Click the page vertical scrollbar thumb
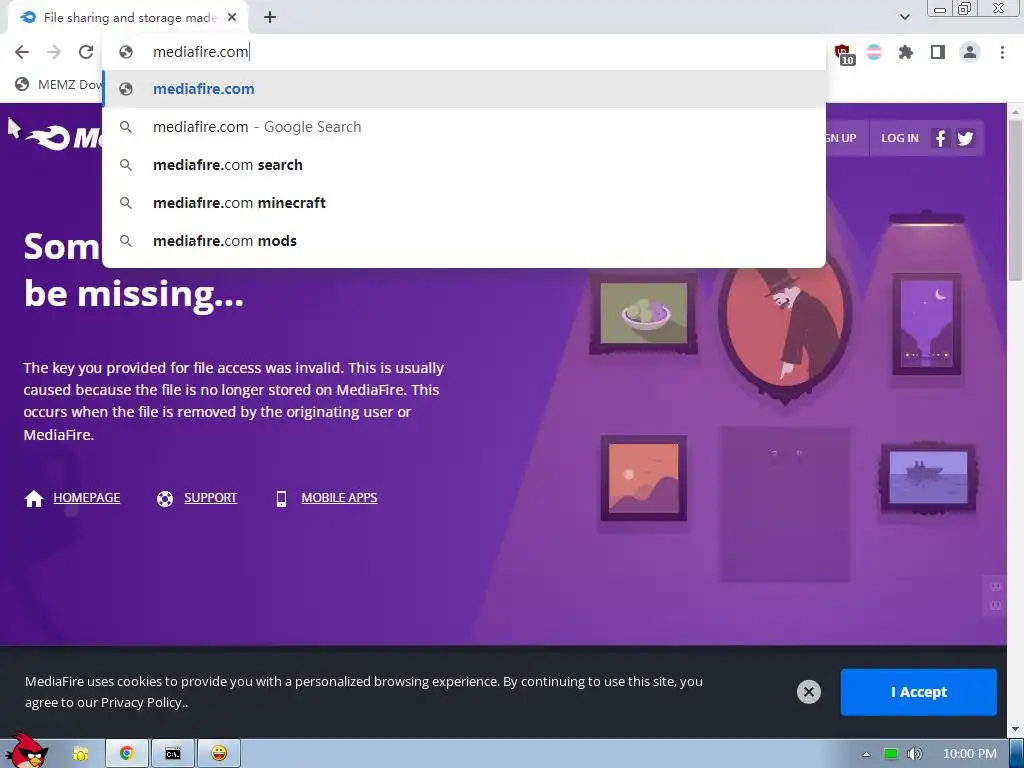1024x768 pixels. [1015, 199]
